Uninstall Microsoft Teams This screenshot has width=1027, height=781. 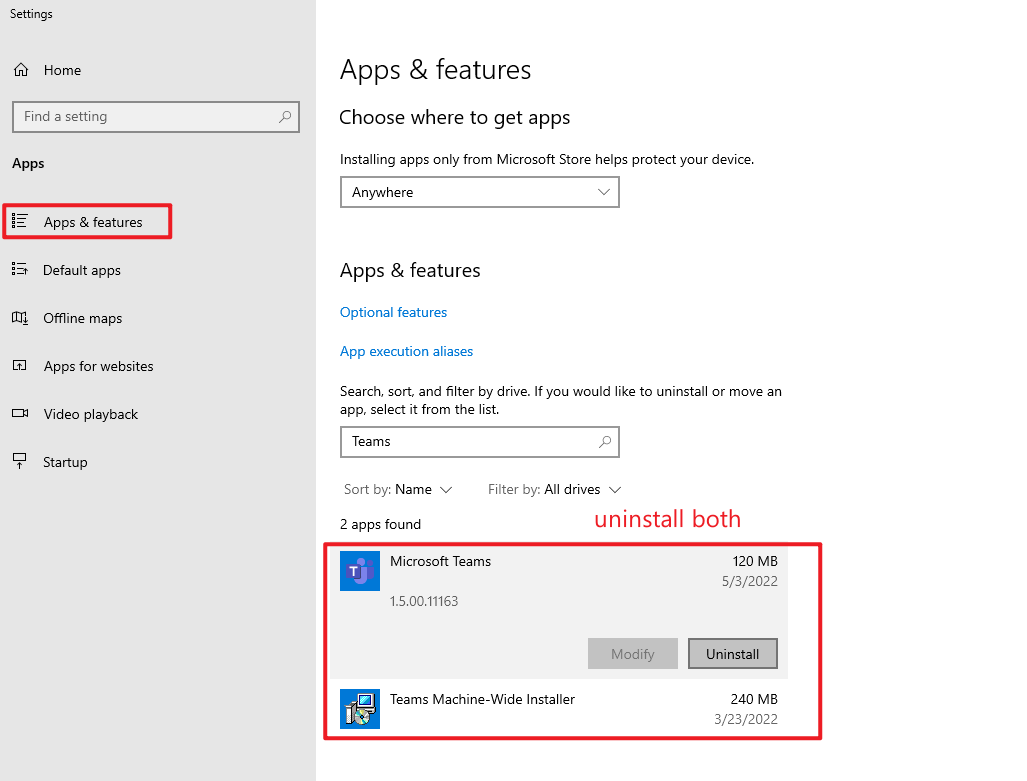click(732, 654)
